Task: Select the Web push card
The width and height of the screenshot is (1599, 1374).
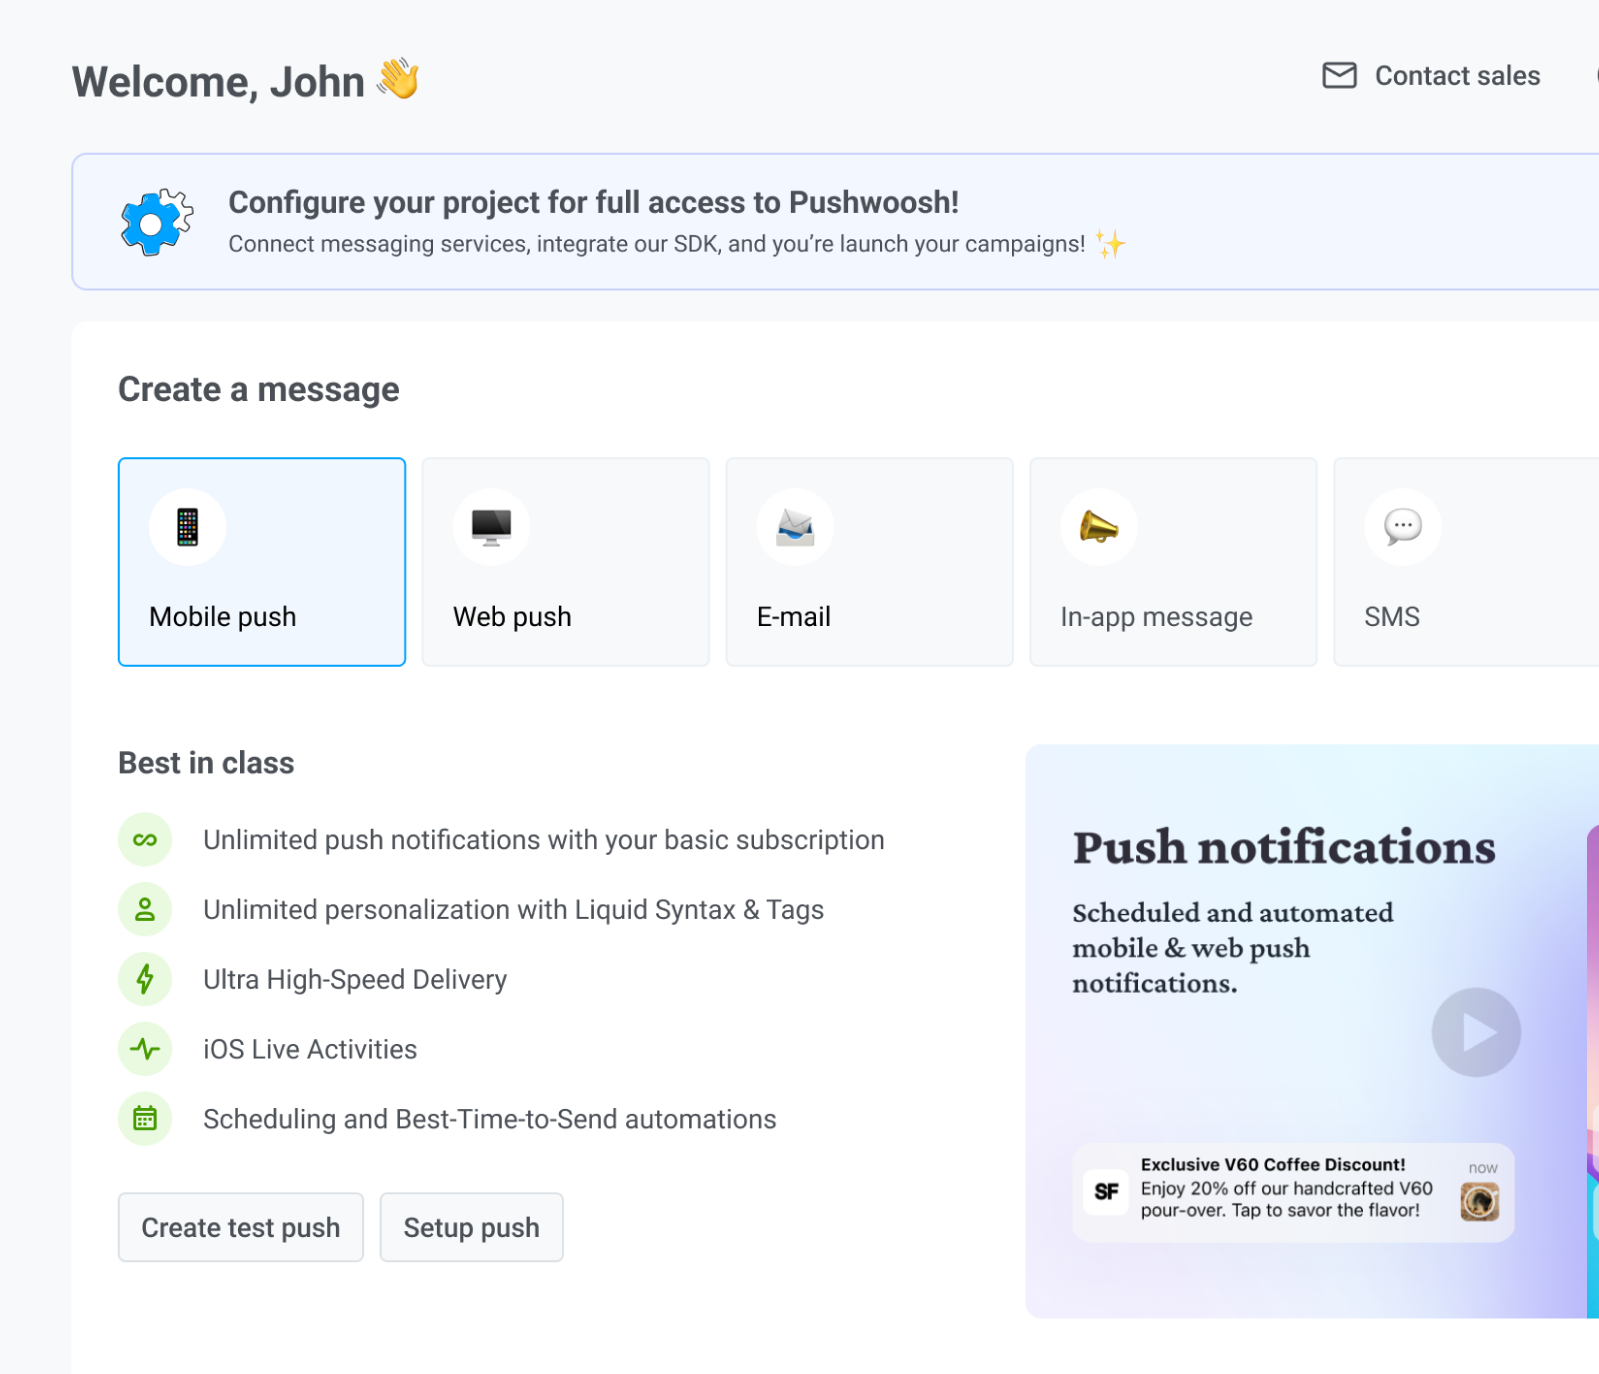Action: (x=566, y=562)
